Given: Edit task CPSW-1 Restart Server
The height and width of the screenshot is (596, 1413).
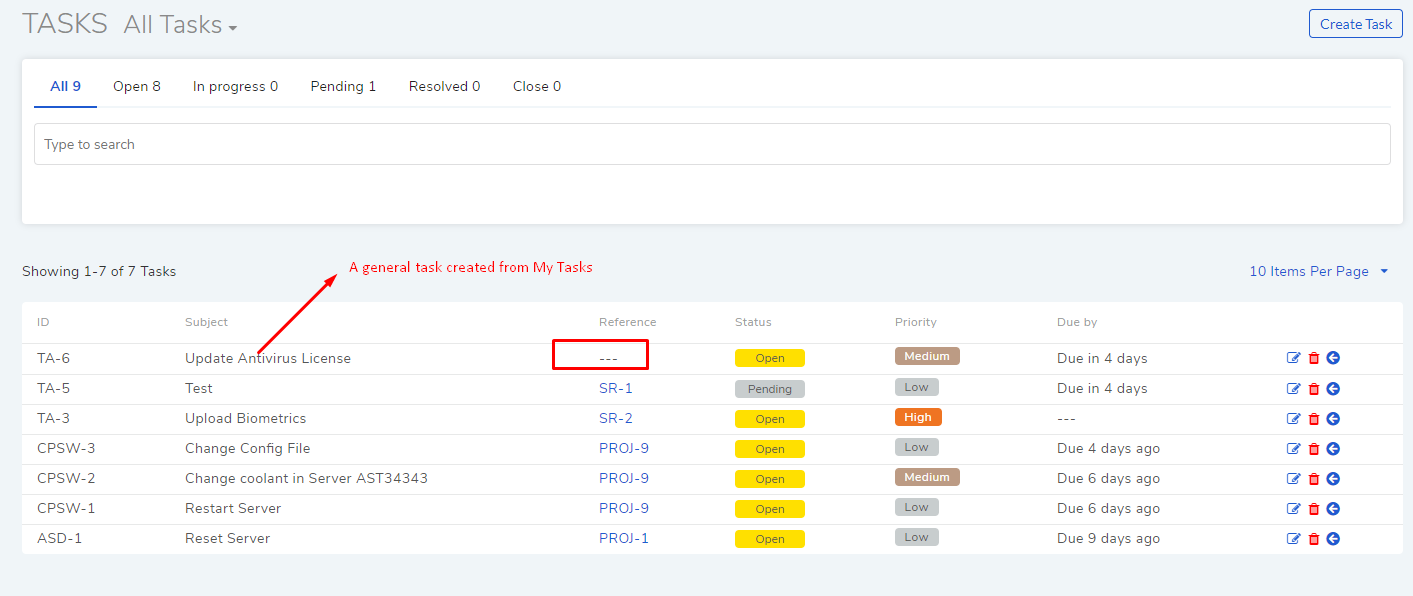Looking at the screenshot, I should coord(1294,508).
